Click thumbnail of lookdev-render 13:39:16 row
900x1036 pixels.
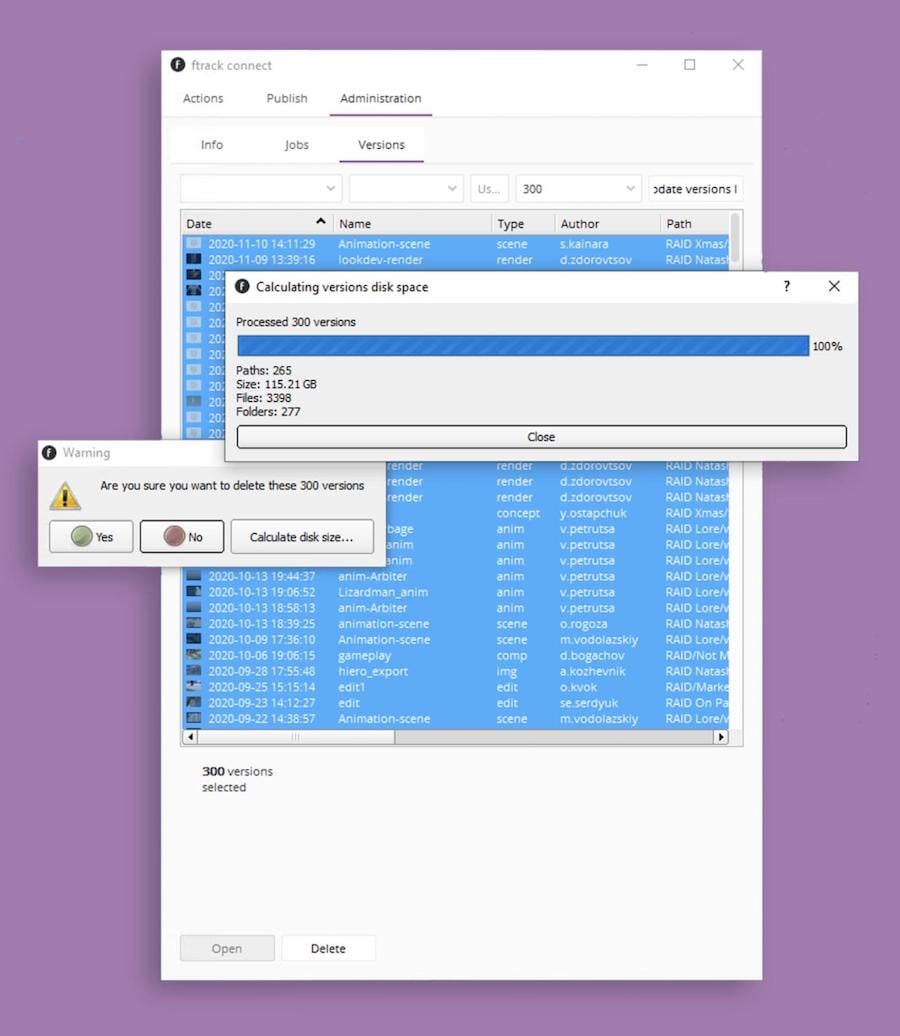tap(194, 259)
